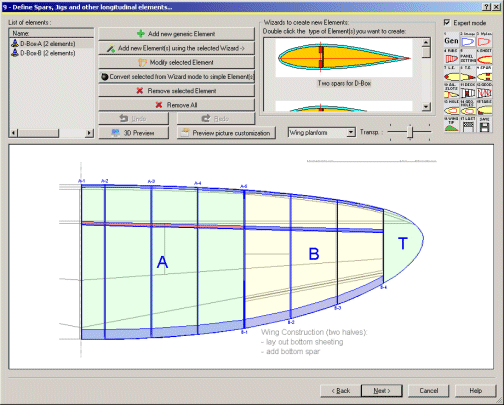
Task: Open the Hole step icon
Action: pos(451,107)
